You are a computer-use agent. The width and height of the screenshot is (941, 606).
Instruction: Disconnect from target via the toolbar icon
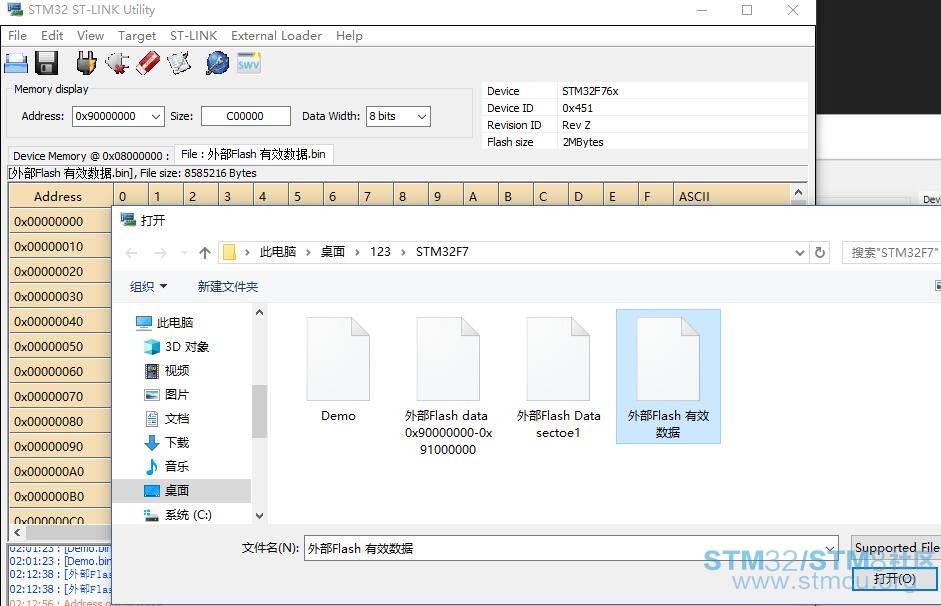click(118, 63)
